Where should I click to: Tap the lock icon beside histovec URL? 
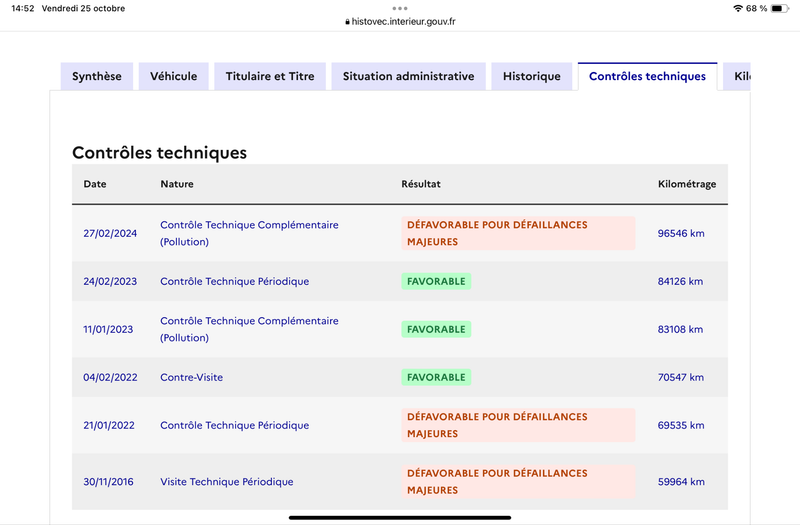[347, 22]
